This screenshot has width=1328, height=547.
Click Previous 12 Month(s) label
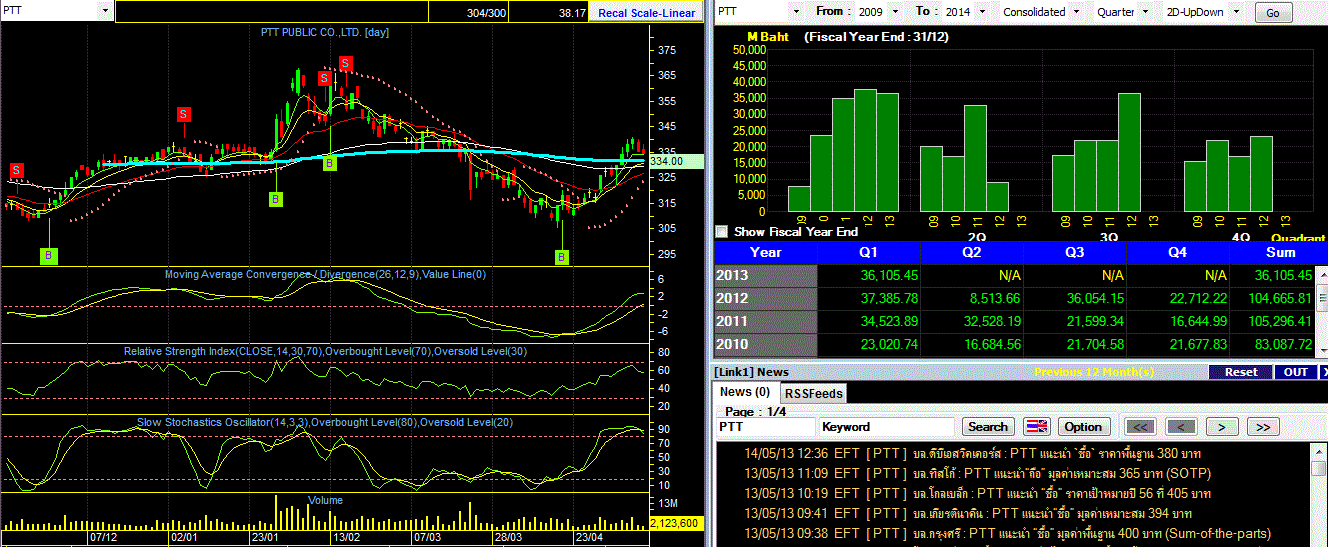coord(1093,372)
